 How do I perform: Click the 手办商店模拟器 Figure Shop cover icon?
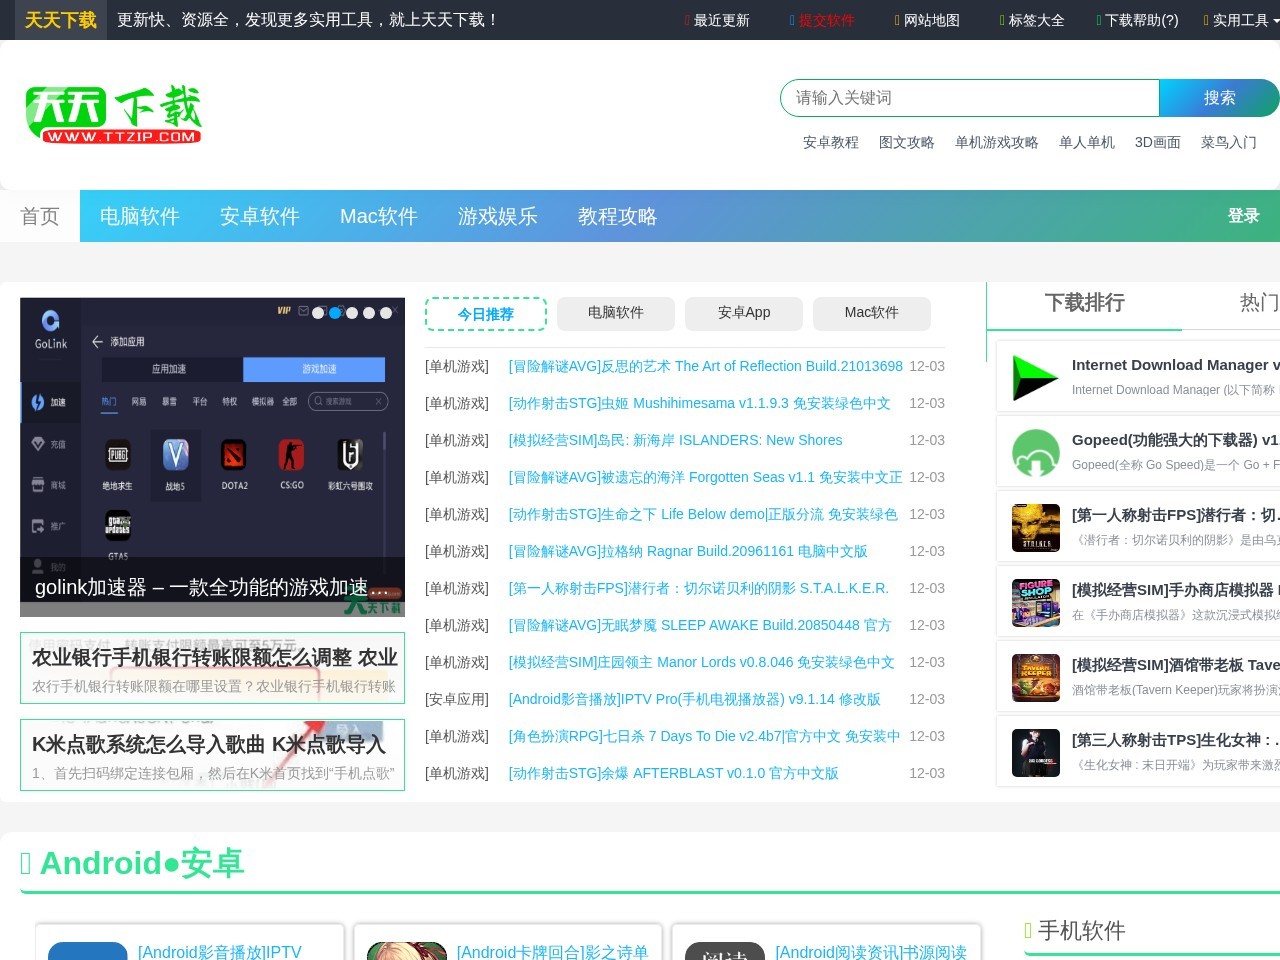pyautogui.click(x=1035, y=602)
